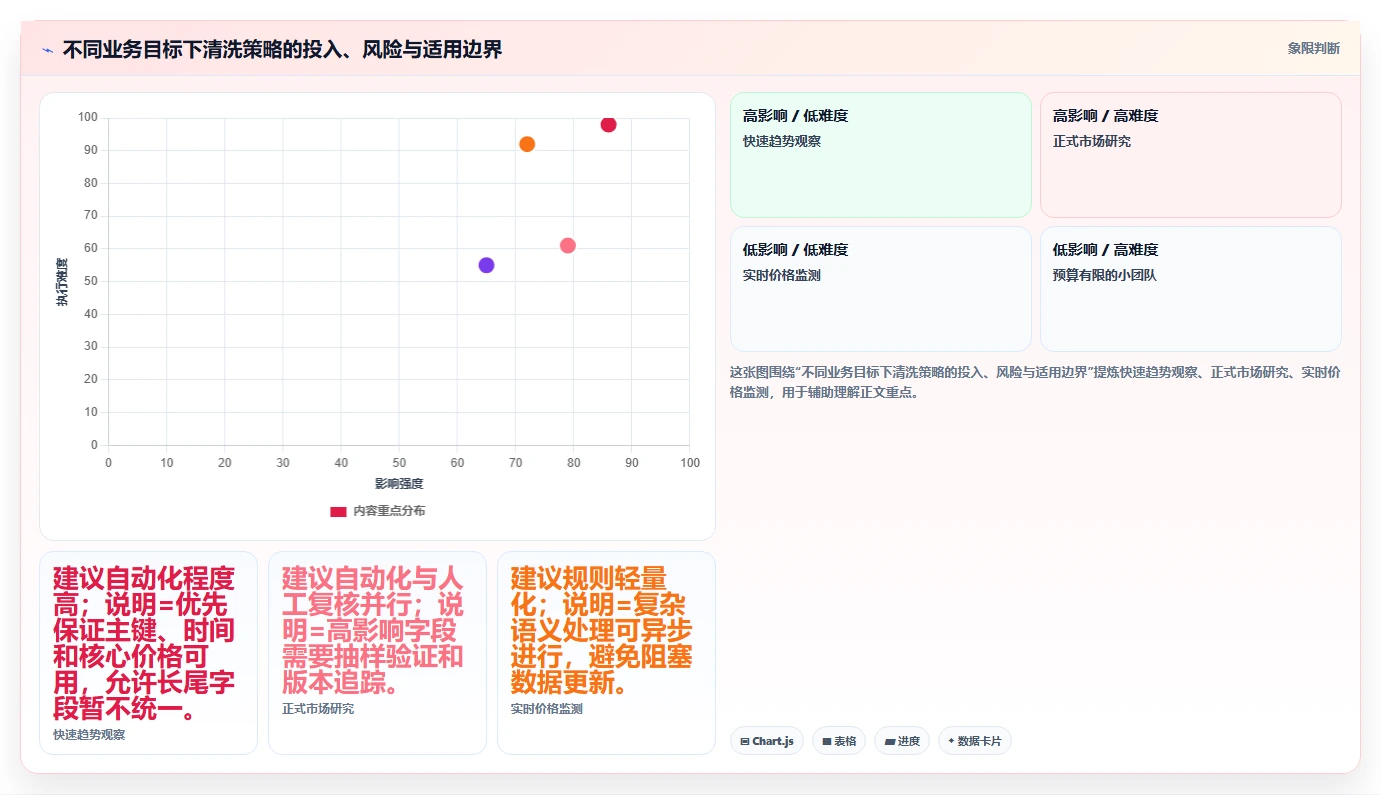Select the 低影响 / 高难度 quadrant card

coord(1190,289)
